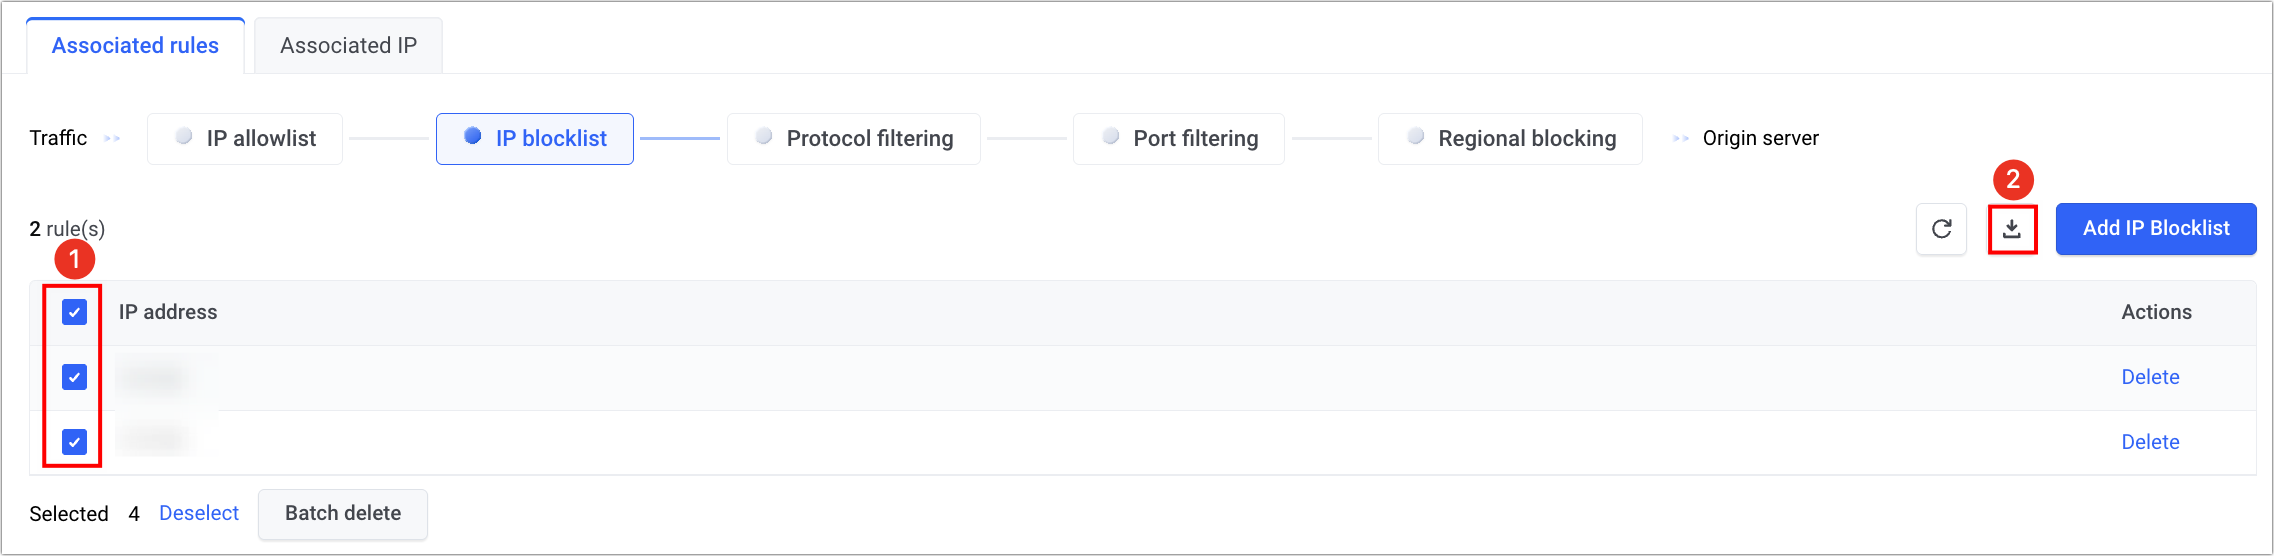
Task: Open the Regional blocking step
Action: pyautogui.click(x=1510, y=139)
